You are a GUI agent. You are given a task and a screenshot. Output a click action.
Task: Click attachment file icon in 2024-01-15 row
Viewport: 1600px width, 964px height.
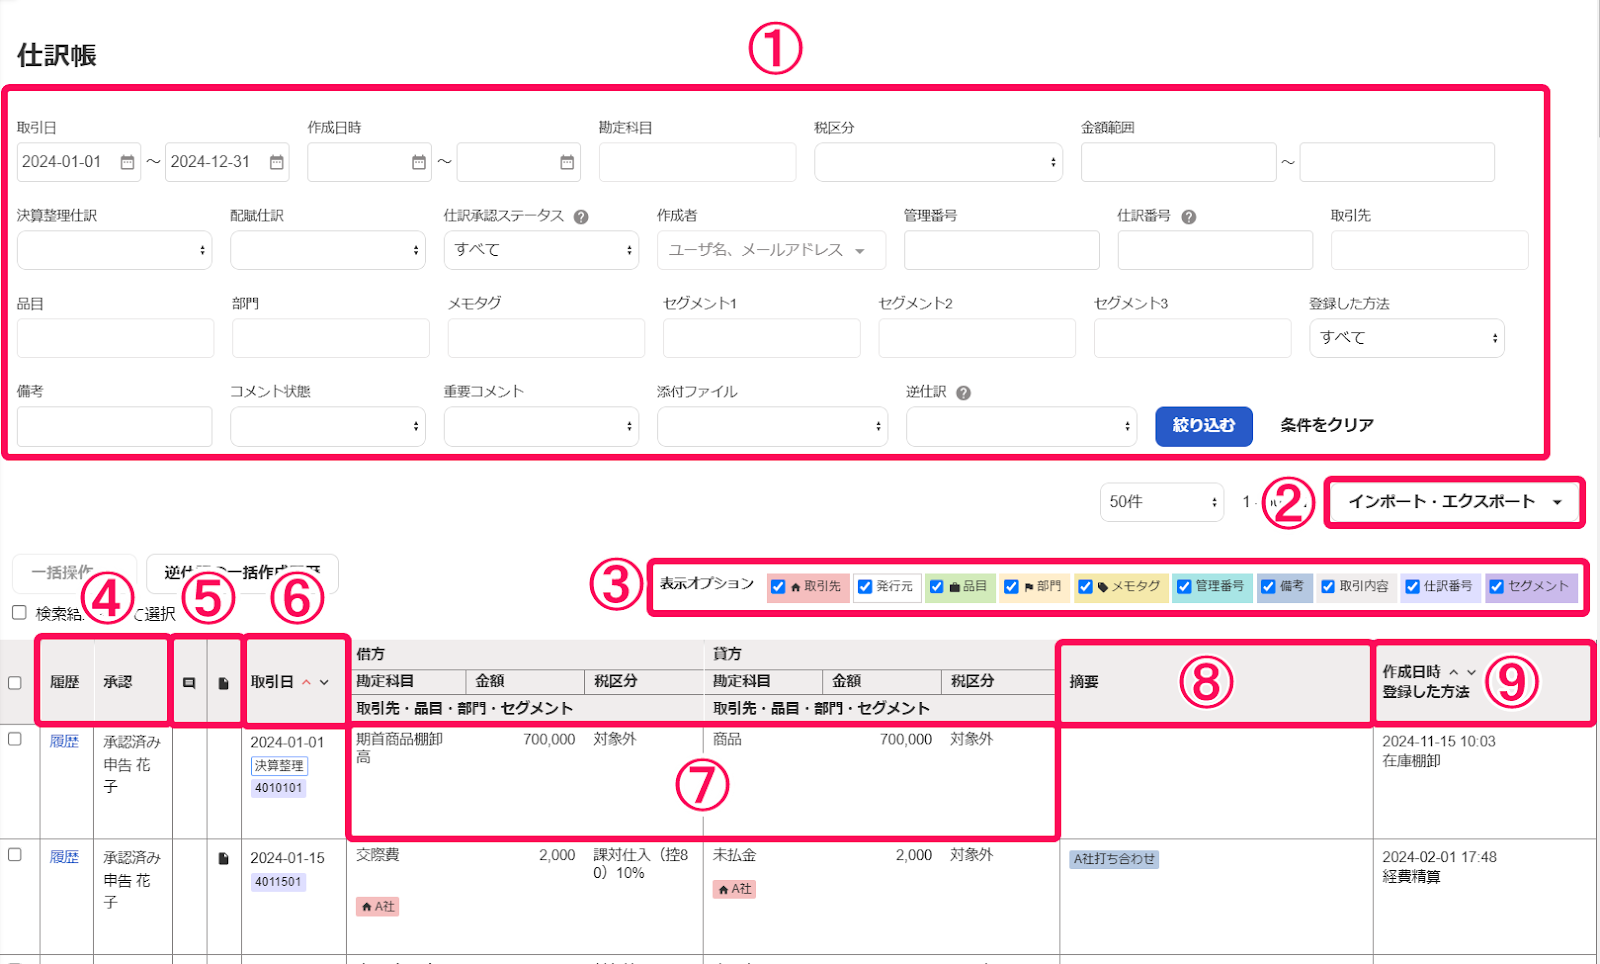point(223,858)
